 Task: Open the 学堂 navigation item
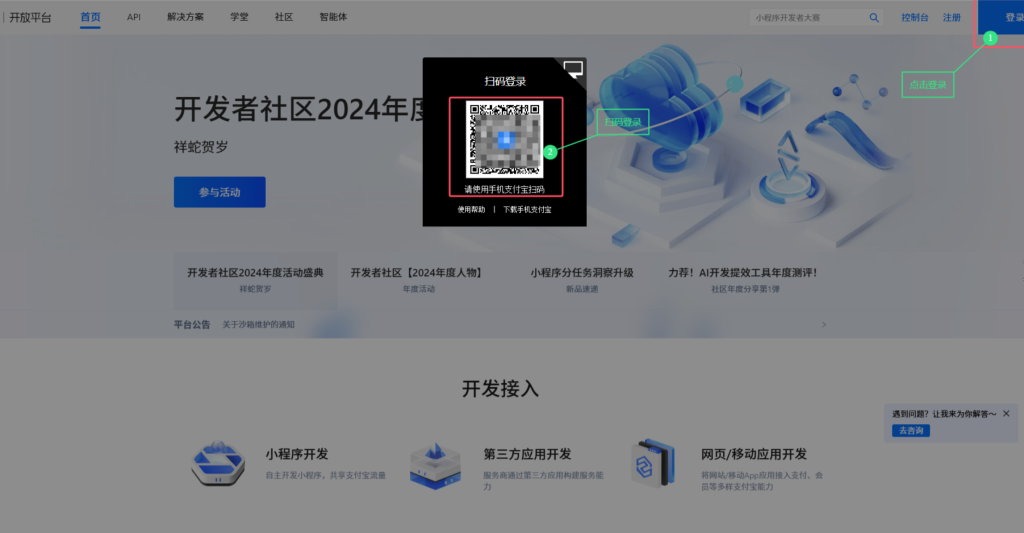pyautogui.click(x=239, y=18)
